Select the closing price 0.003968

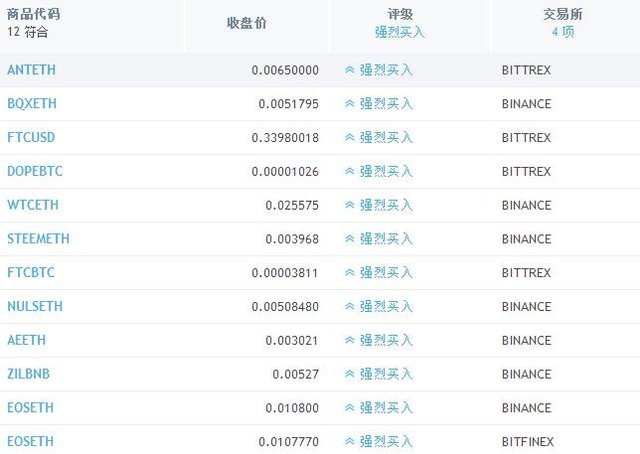pos(292,239)
